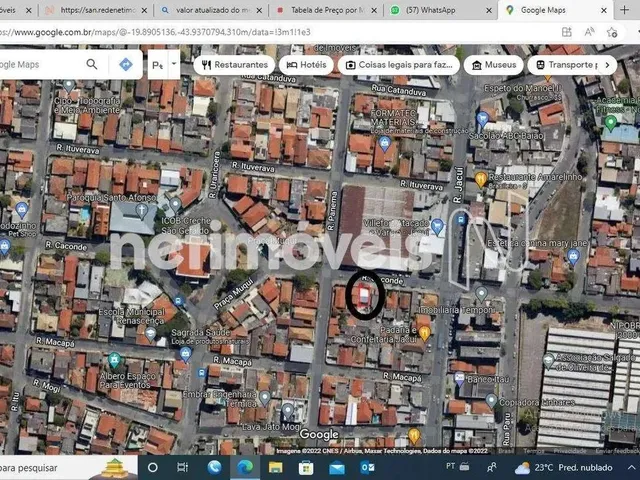Click the FORMATEC MATERIAIS shopping marker
This screenshot has width=640, height=480.
pos(384,143)
